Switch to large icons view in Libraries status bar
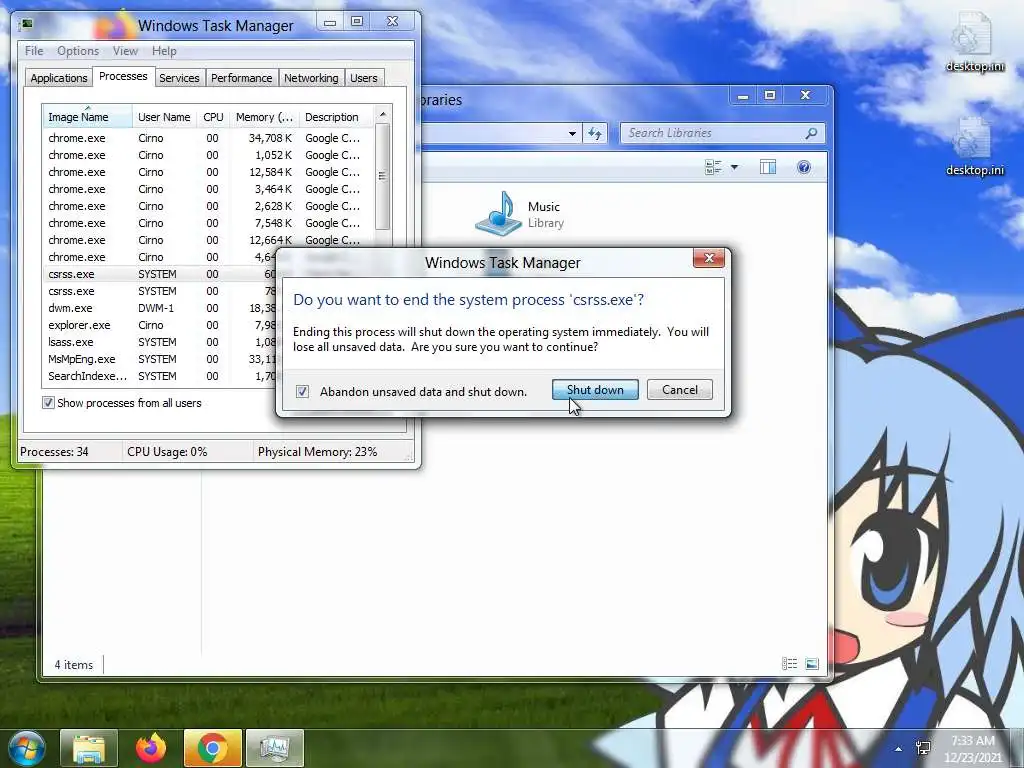 tap(812, 664)
